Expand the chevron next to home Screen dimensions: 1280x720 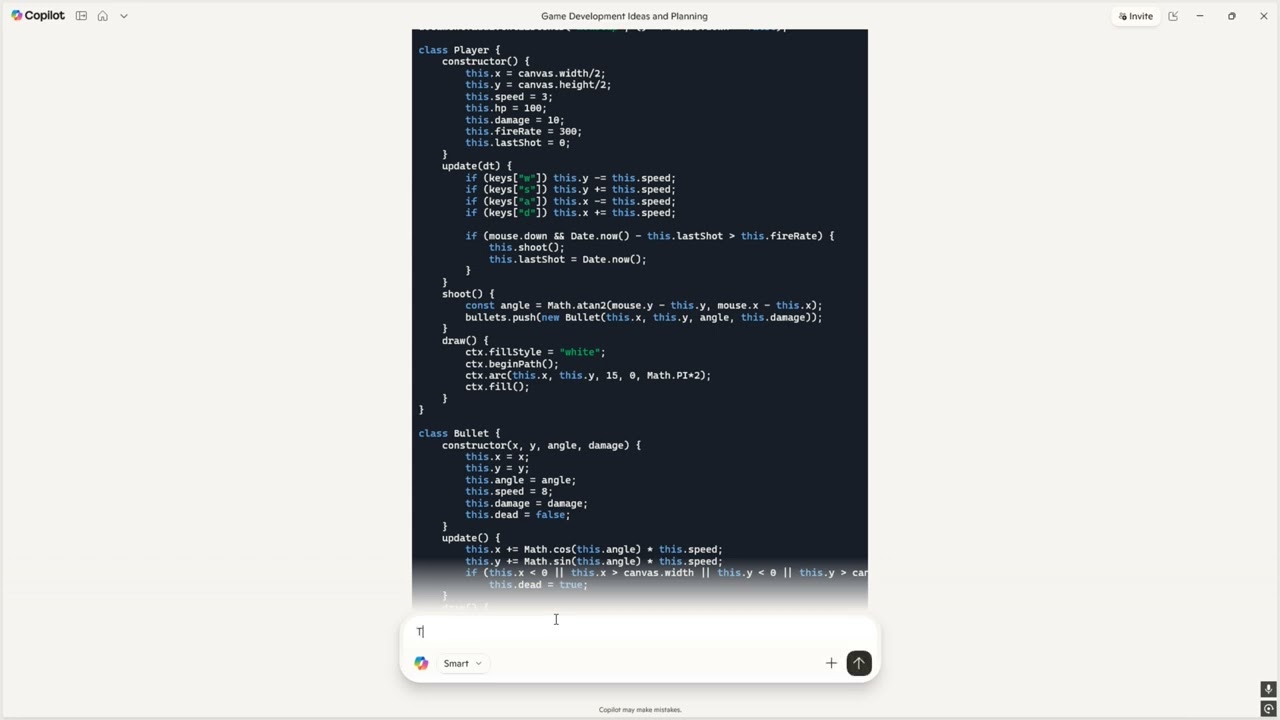pos(124,16)
